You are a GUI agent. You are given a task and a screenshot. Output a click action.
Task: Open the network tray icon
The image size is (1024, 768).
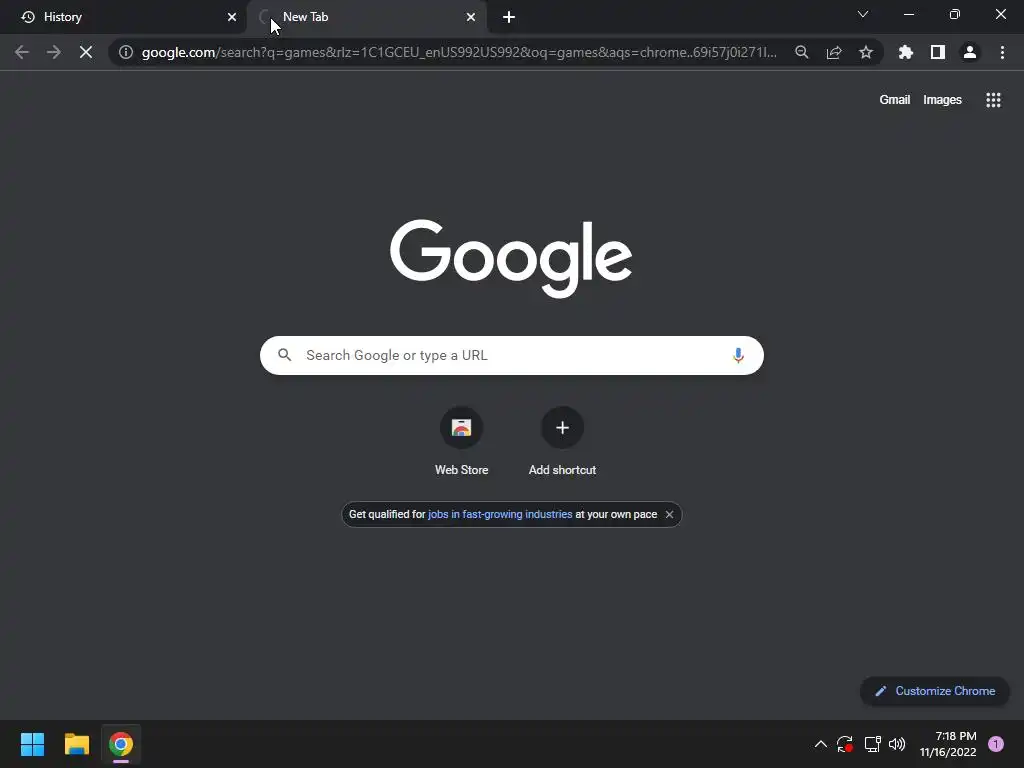[x=872, y=744]
